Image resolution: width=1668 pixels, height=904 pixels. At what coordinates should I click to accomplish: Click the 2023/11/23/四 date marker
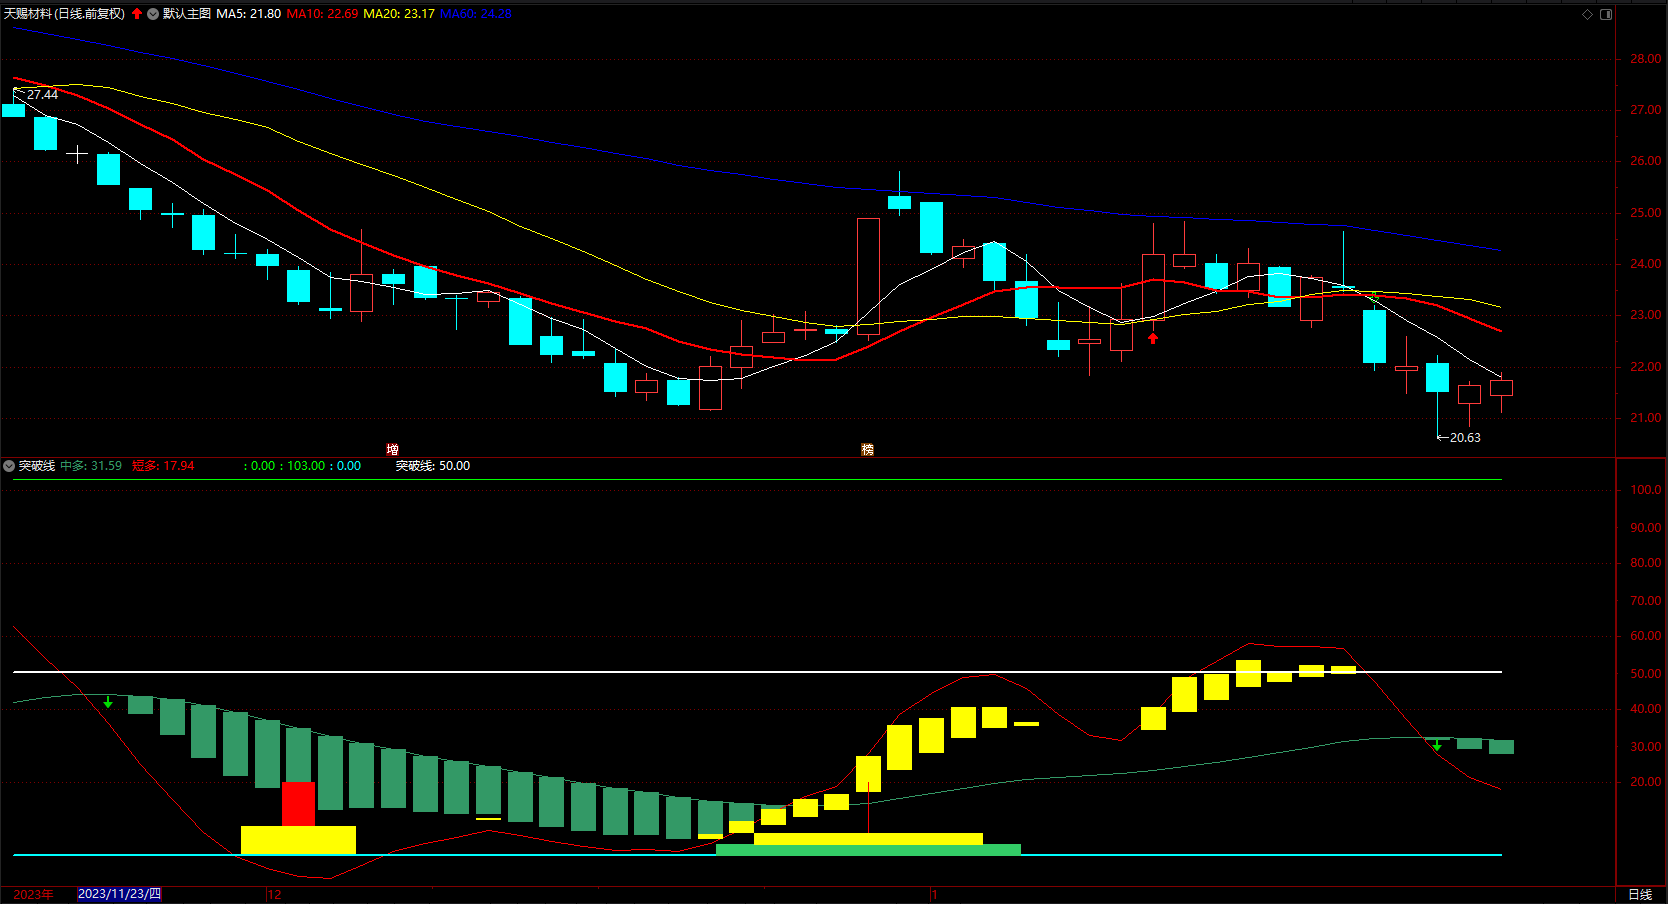pos(119,894)
